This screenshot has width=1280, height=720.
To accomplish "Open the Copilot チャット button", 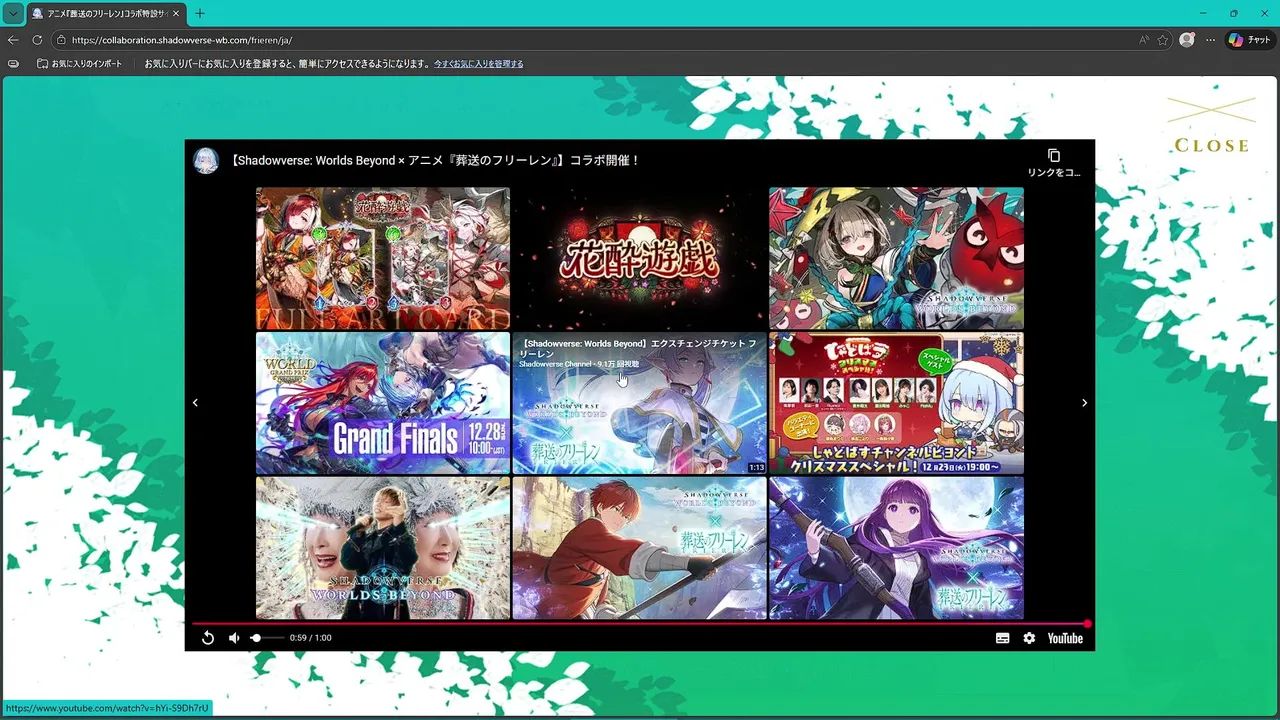I will (1249, 40).
